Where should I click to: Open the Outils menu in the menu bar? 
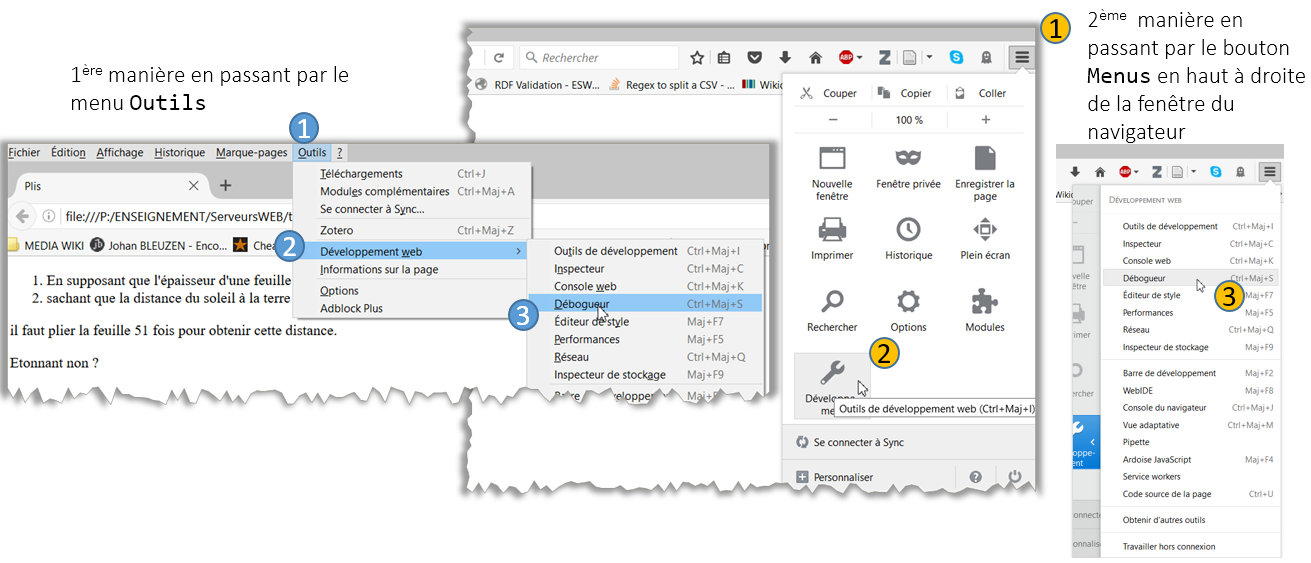311,153
